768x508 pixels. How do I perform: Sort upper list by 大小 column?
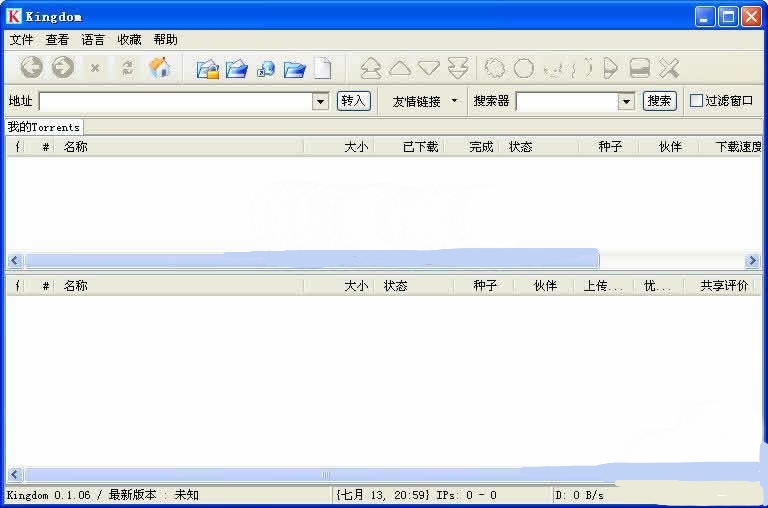point(339,146)
